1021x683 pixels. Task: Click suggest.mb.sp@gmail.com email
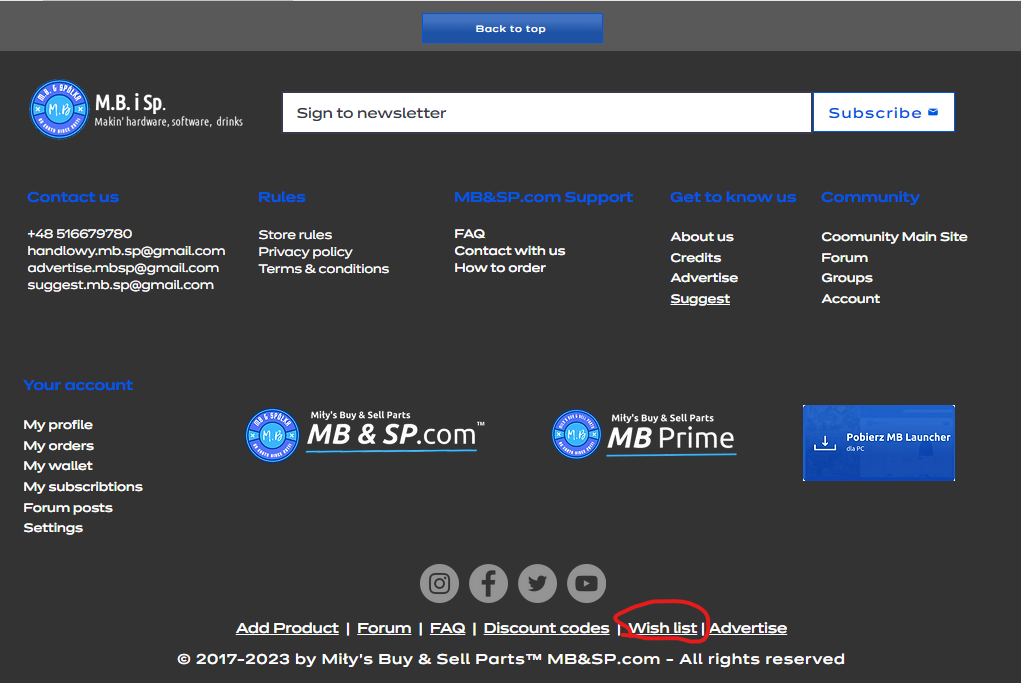click(x=120, y=285)
